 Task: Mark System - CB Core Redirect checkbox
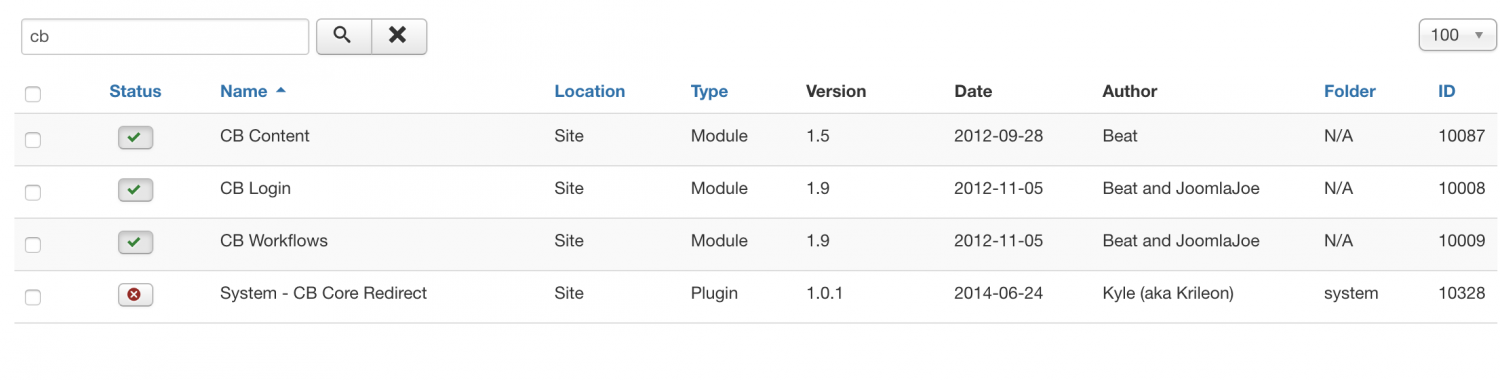pos(33,297)
